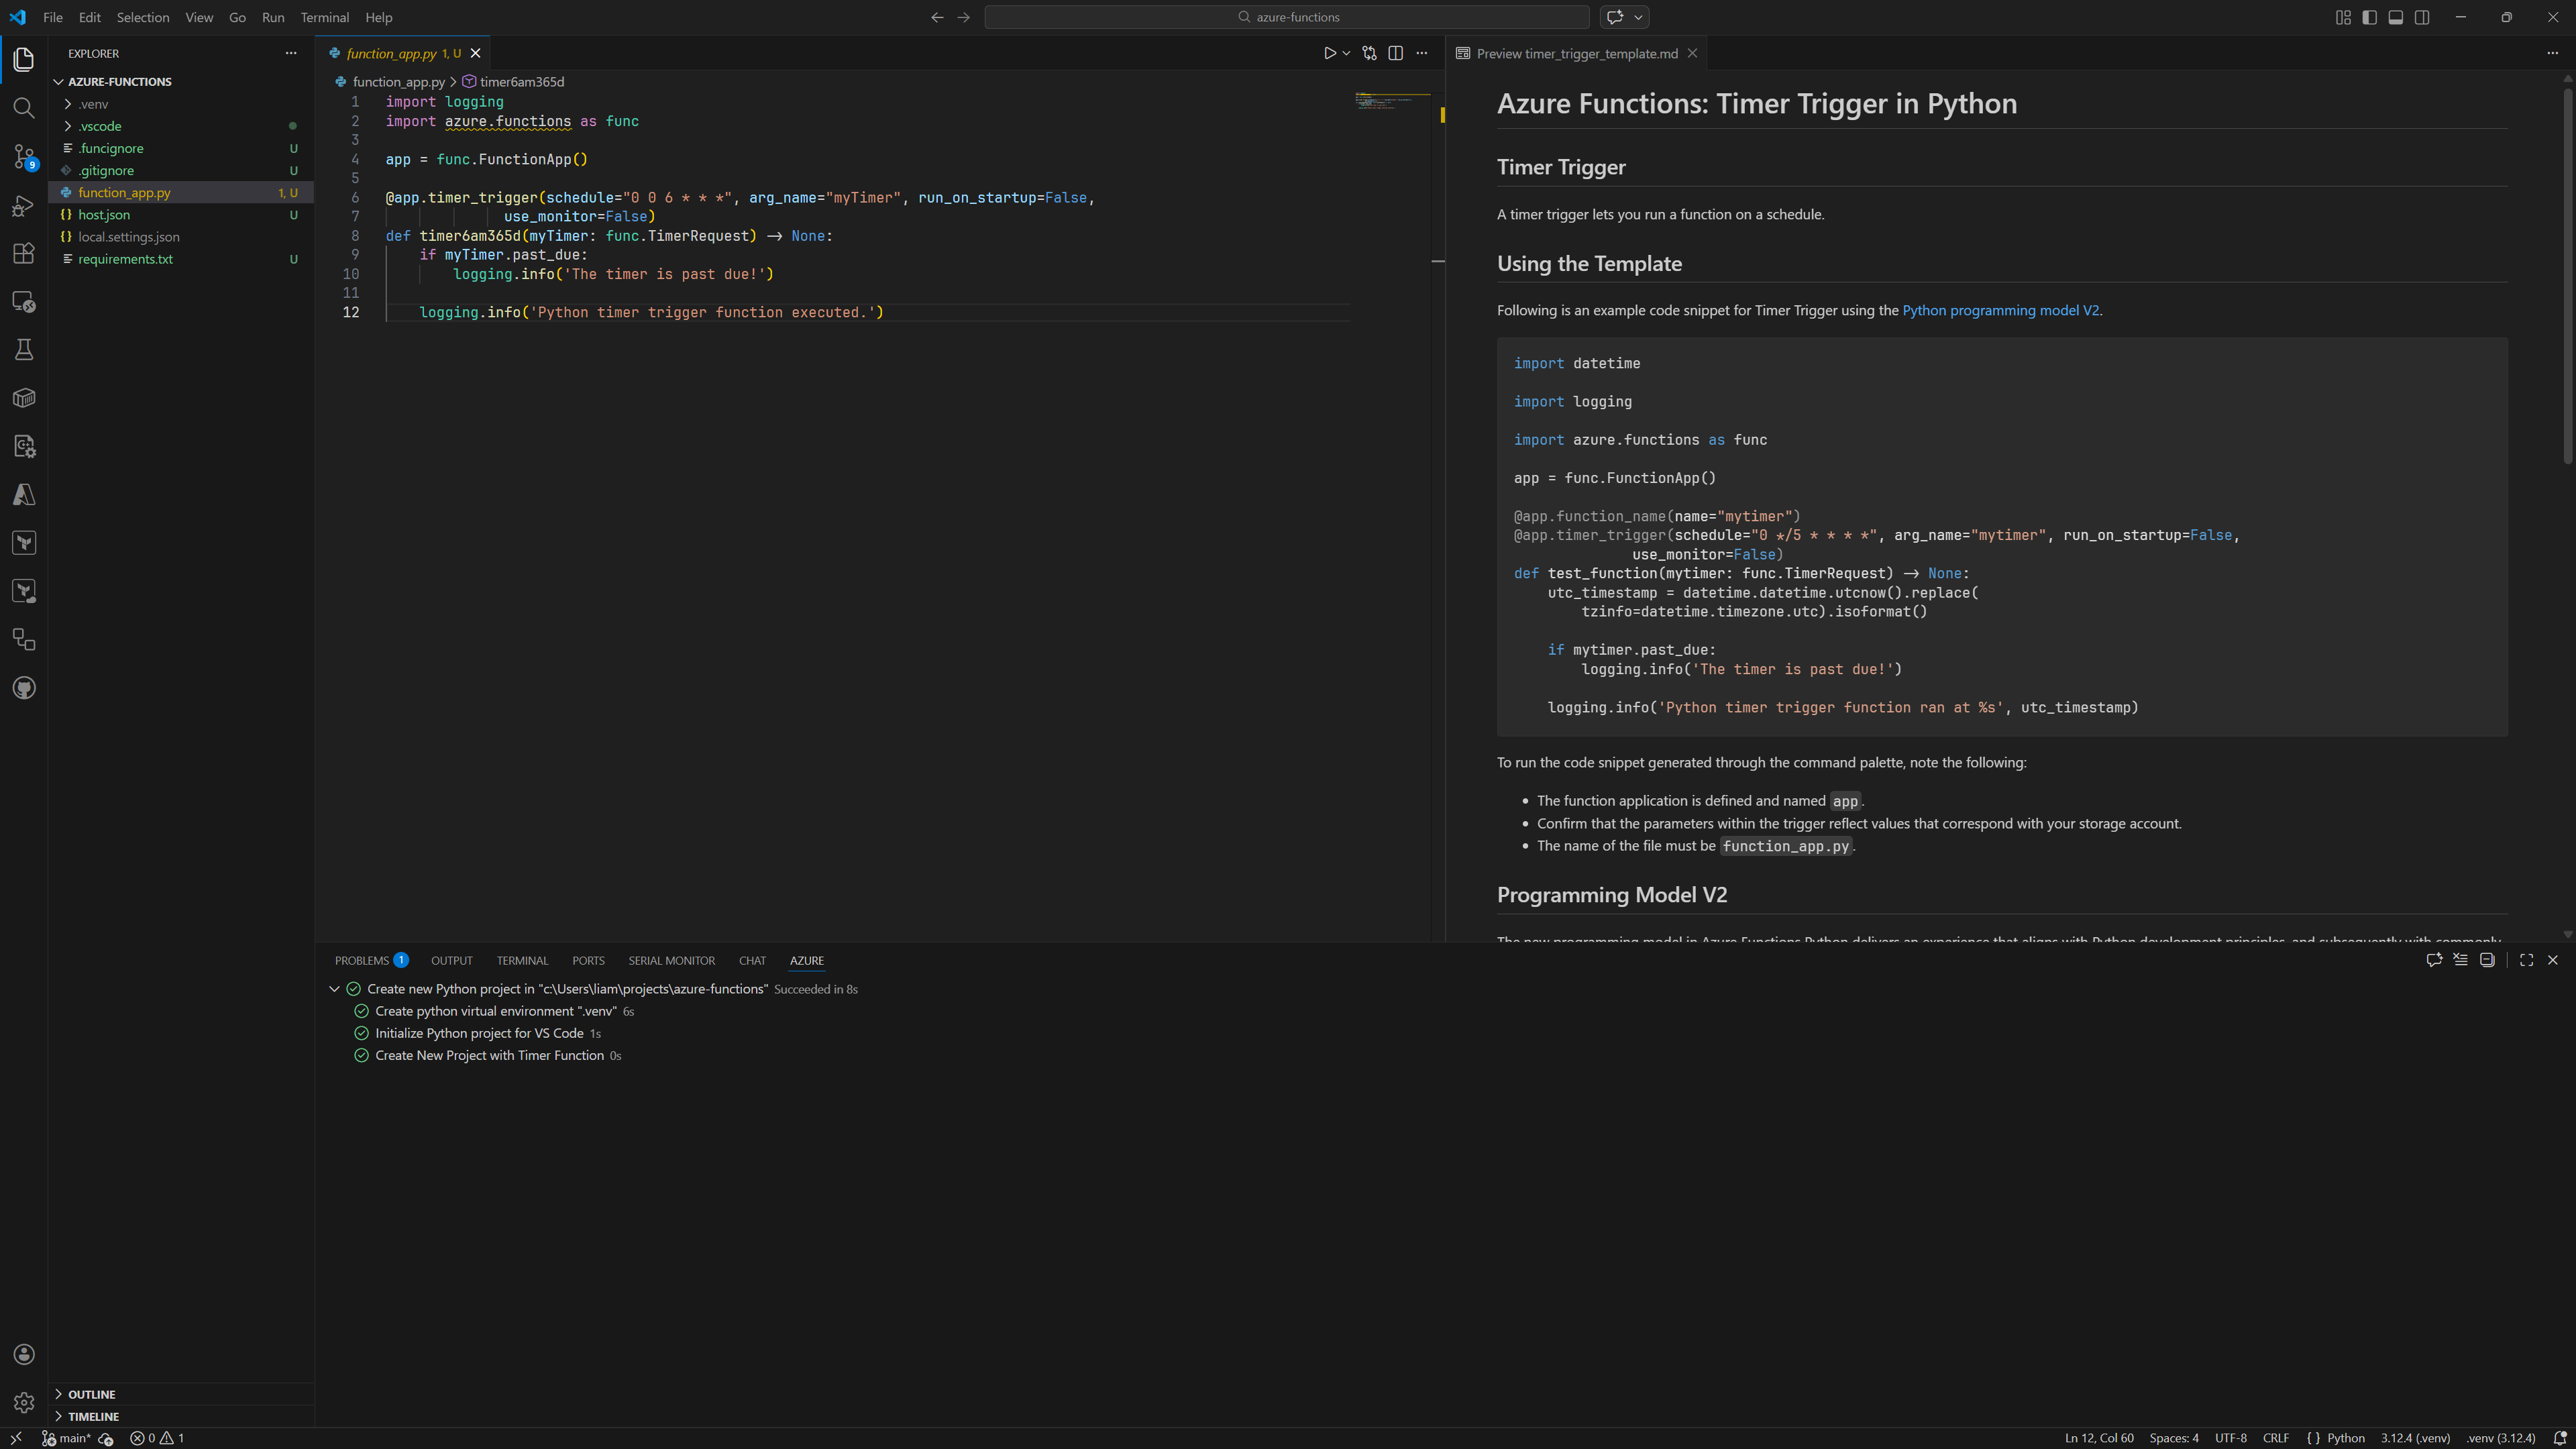
Task: Open the Testing flask view
Action: coord(24,350)
